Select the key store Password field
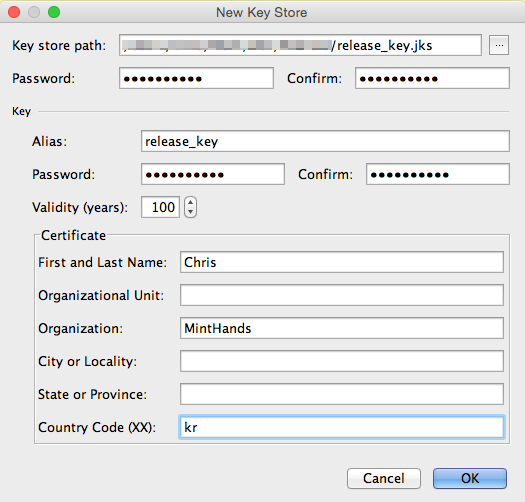The height and width of the screenshot is (502, 525). click(x=196, y=78)
